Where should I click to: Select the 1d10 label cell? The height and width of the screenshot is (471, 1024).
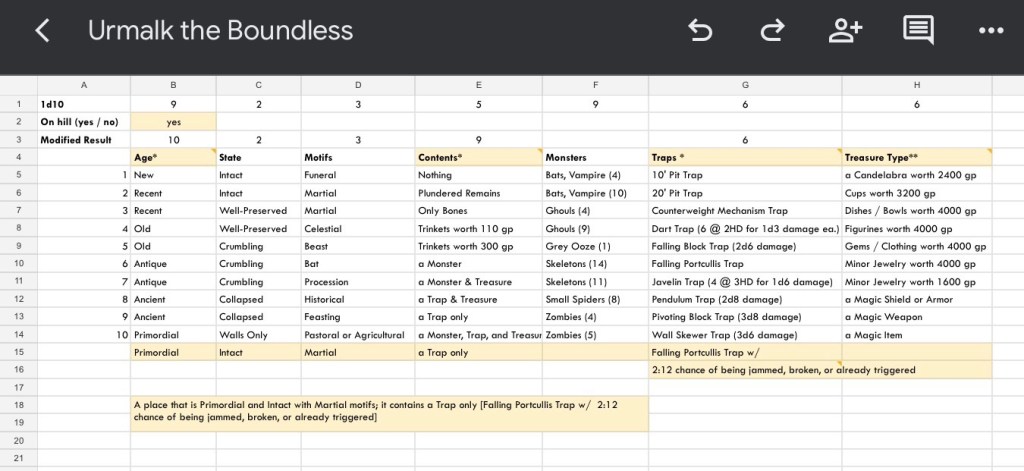pos(84,104)
